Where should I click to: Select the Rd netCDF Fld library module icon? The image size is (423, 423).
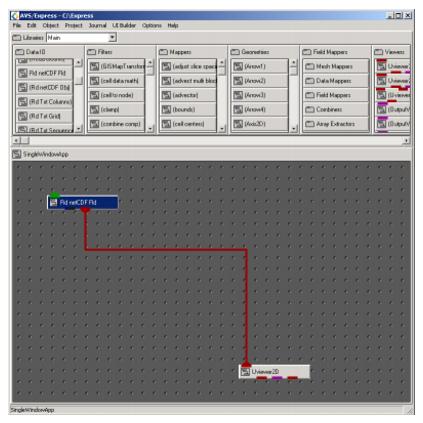[23, 73]
